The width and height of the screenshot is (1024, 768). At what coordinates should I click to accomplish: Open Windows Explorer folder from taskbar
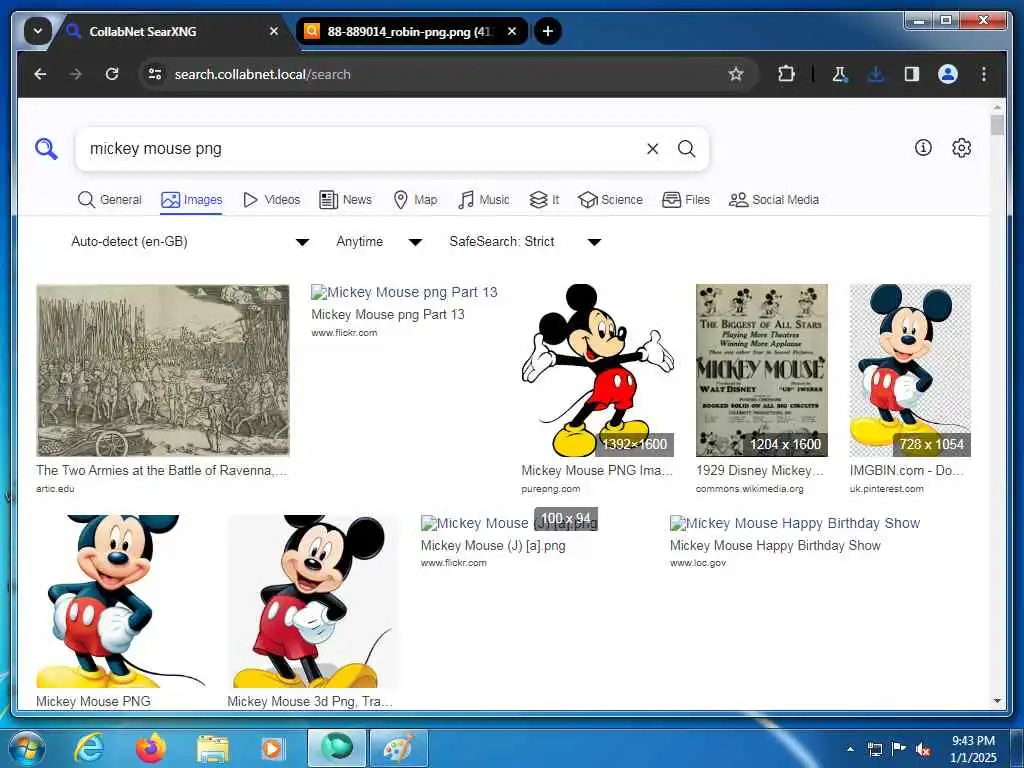213,748
